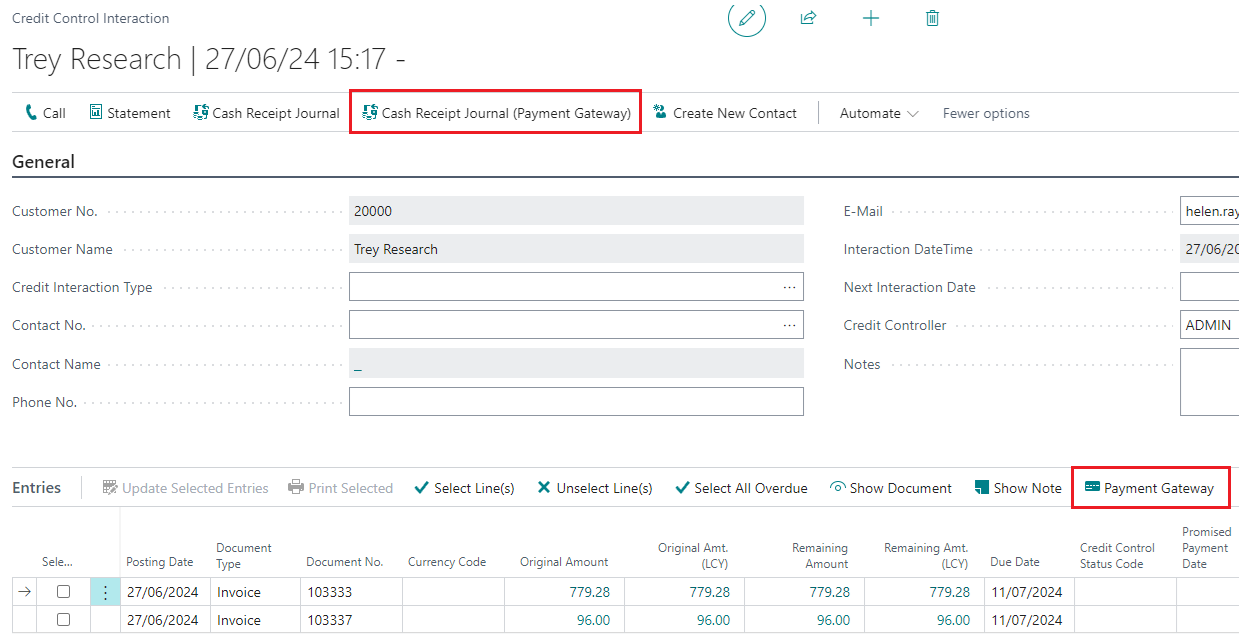Click Fewer options
Viewport: 1251px width, 637px height.
pyautogui.click(x=985, y=113)
